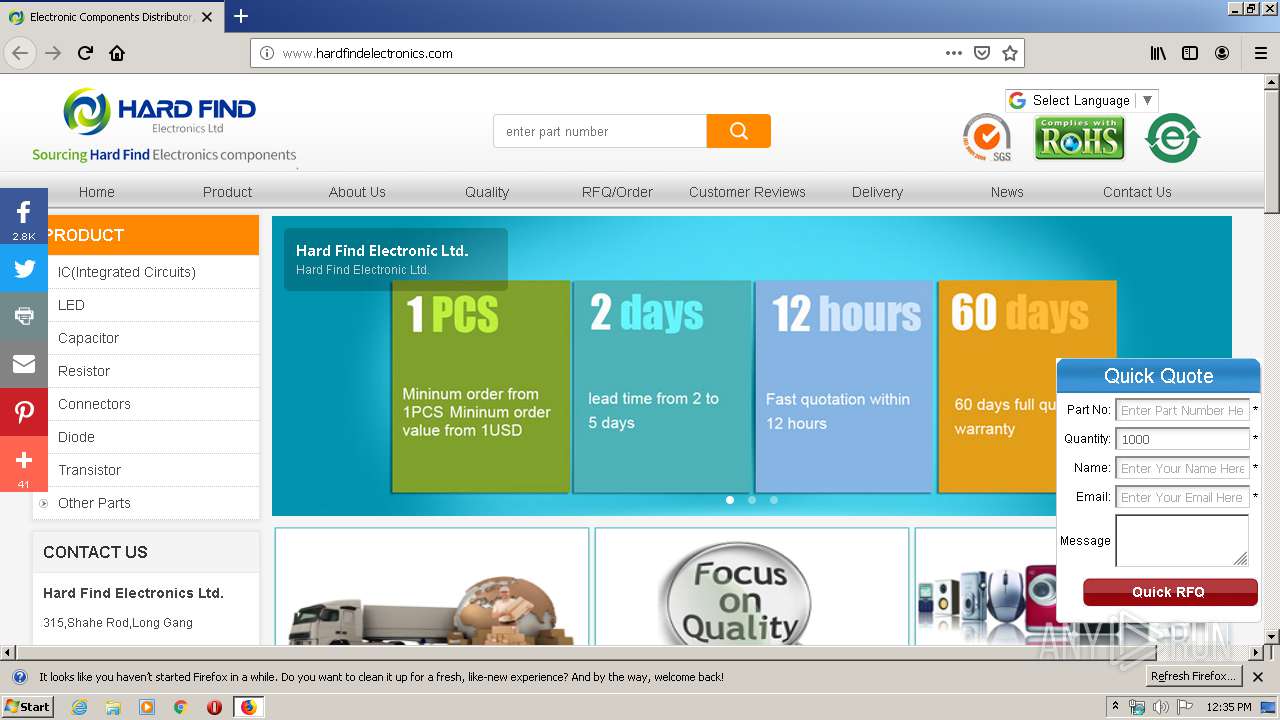The height and width of the screenshot is (720, 1280).
Task: Toggle Firefox sidebar view icon
Action: (x=1190, y=53)
